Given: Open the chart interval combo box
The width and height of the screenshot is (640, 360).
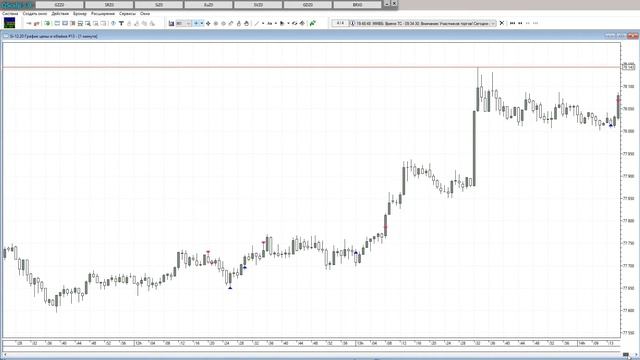Looking at the screenshot, I should 183,24.
